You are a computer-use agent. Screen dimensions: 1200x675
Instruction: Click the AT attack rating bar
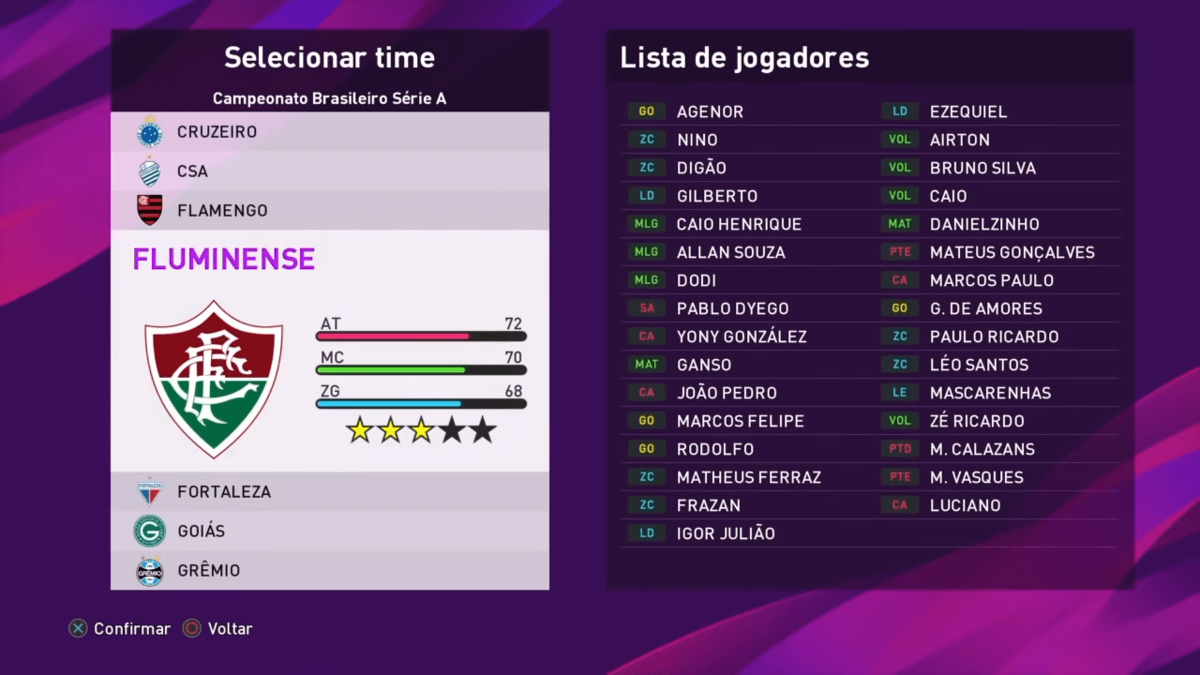[x=421, y=336]
